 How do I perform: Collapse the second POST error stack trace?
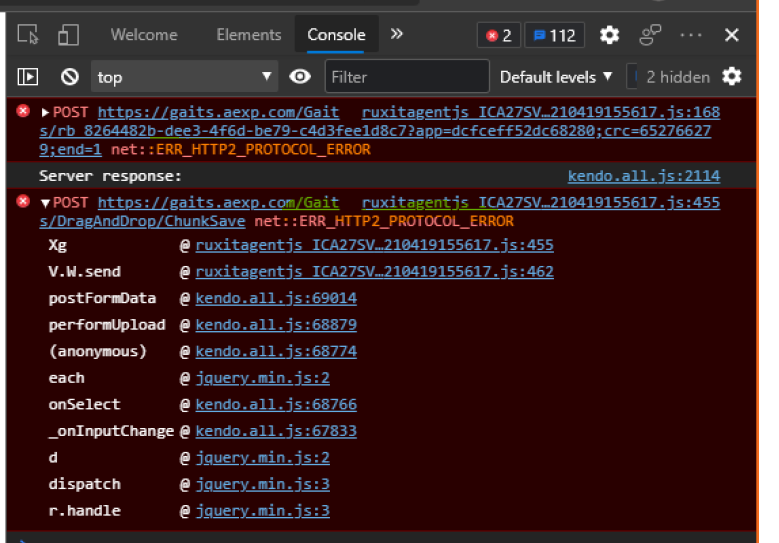click(x=45, y=203)
